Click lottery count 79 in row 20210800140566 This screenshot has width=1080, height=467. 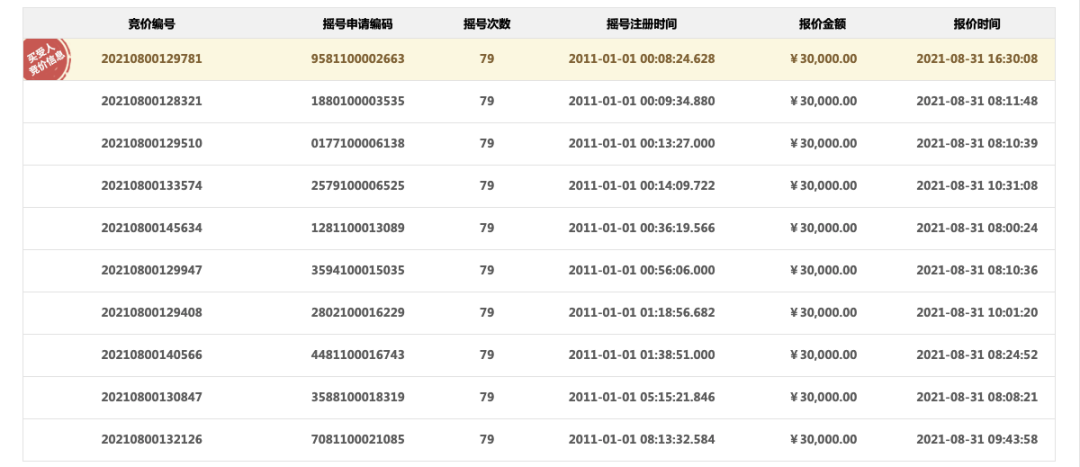click(x=487, y=355)
